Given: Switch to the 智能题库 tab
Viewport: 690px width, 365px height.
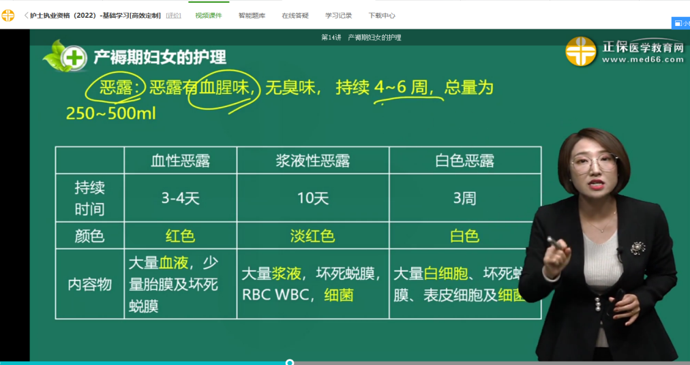Looking at the screenshot, I should tap(252, 15).
